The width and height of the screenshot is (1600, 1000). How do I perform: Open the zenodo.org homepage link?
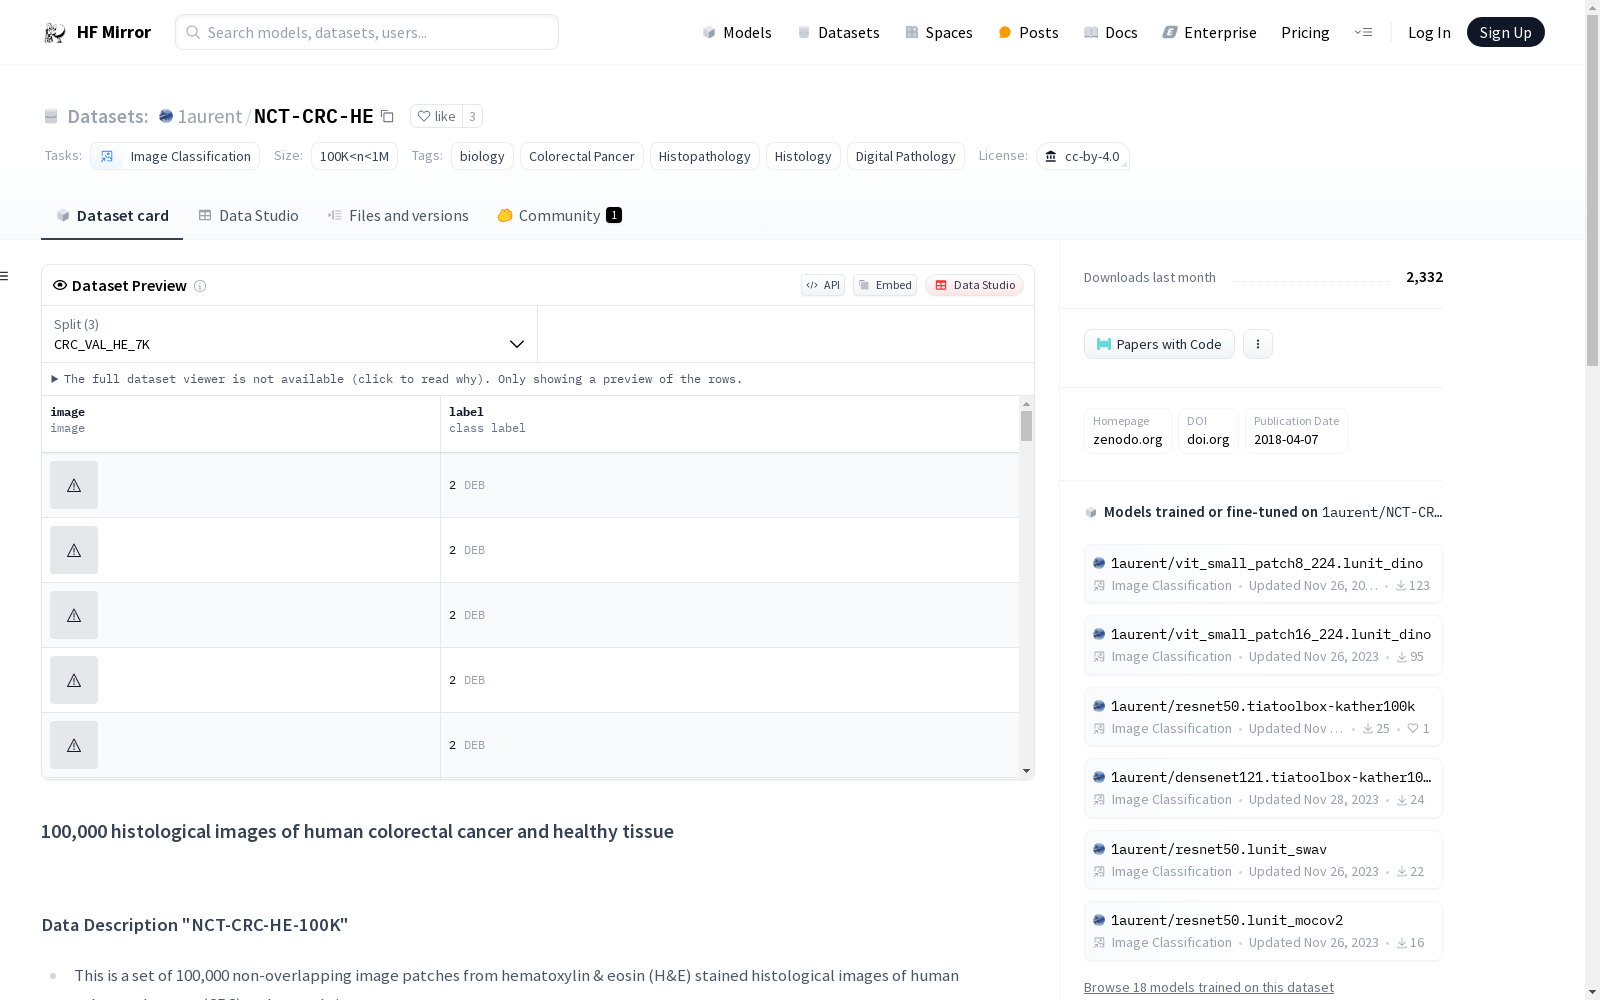click(x=1127, y=431)
